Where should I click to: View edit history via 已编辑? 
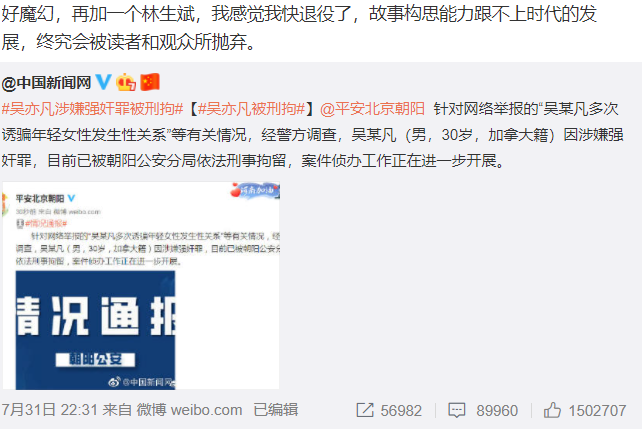(x=276, y=410)
